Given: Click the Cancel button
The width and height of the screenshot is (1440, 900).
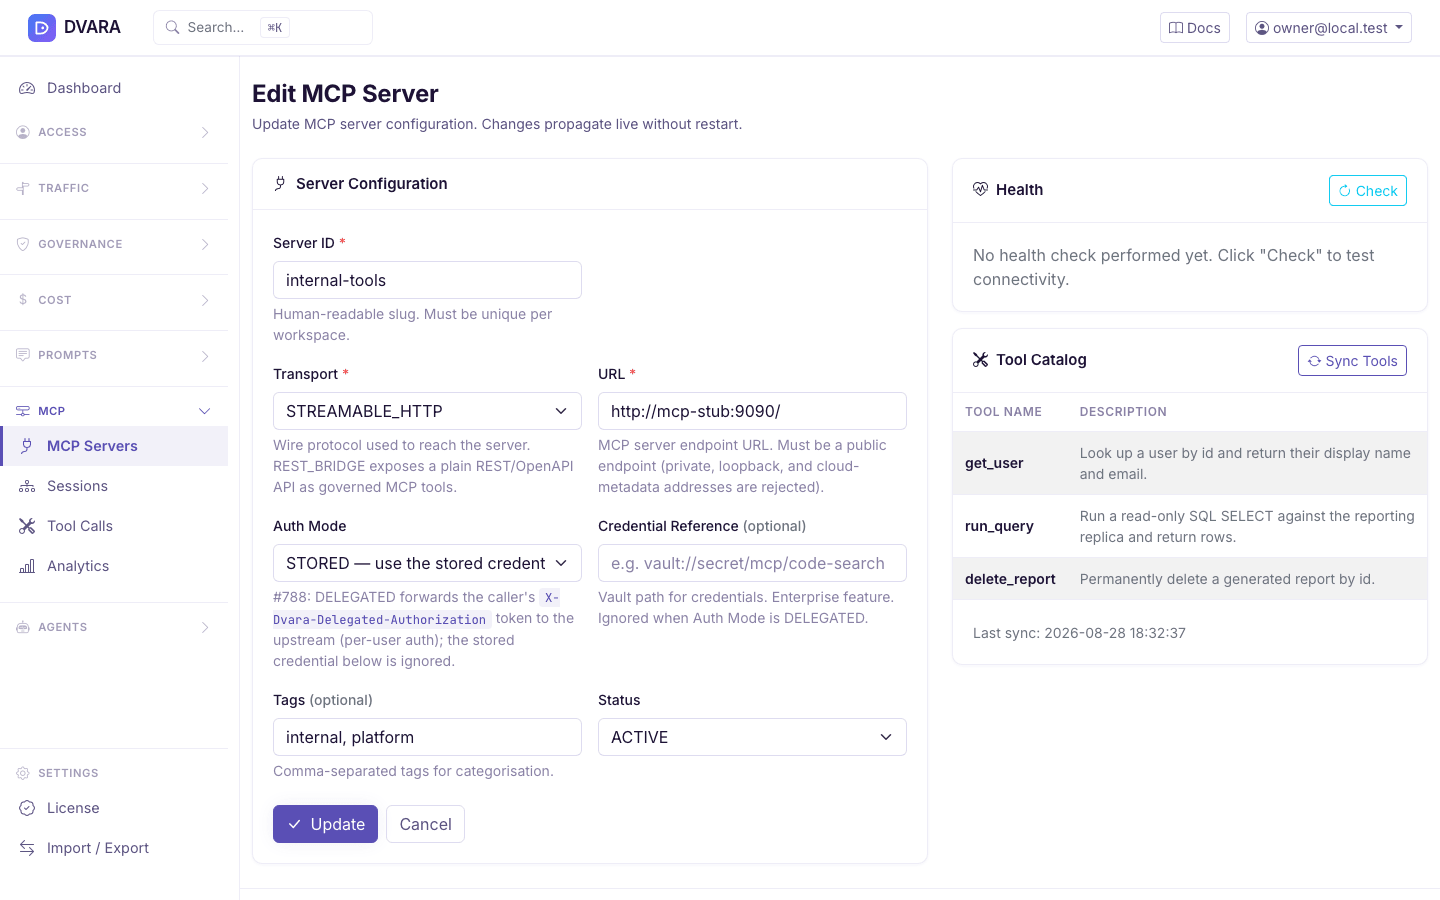Looking at the screenshot, I should pyautogui.click(x=425, y=824).
